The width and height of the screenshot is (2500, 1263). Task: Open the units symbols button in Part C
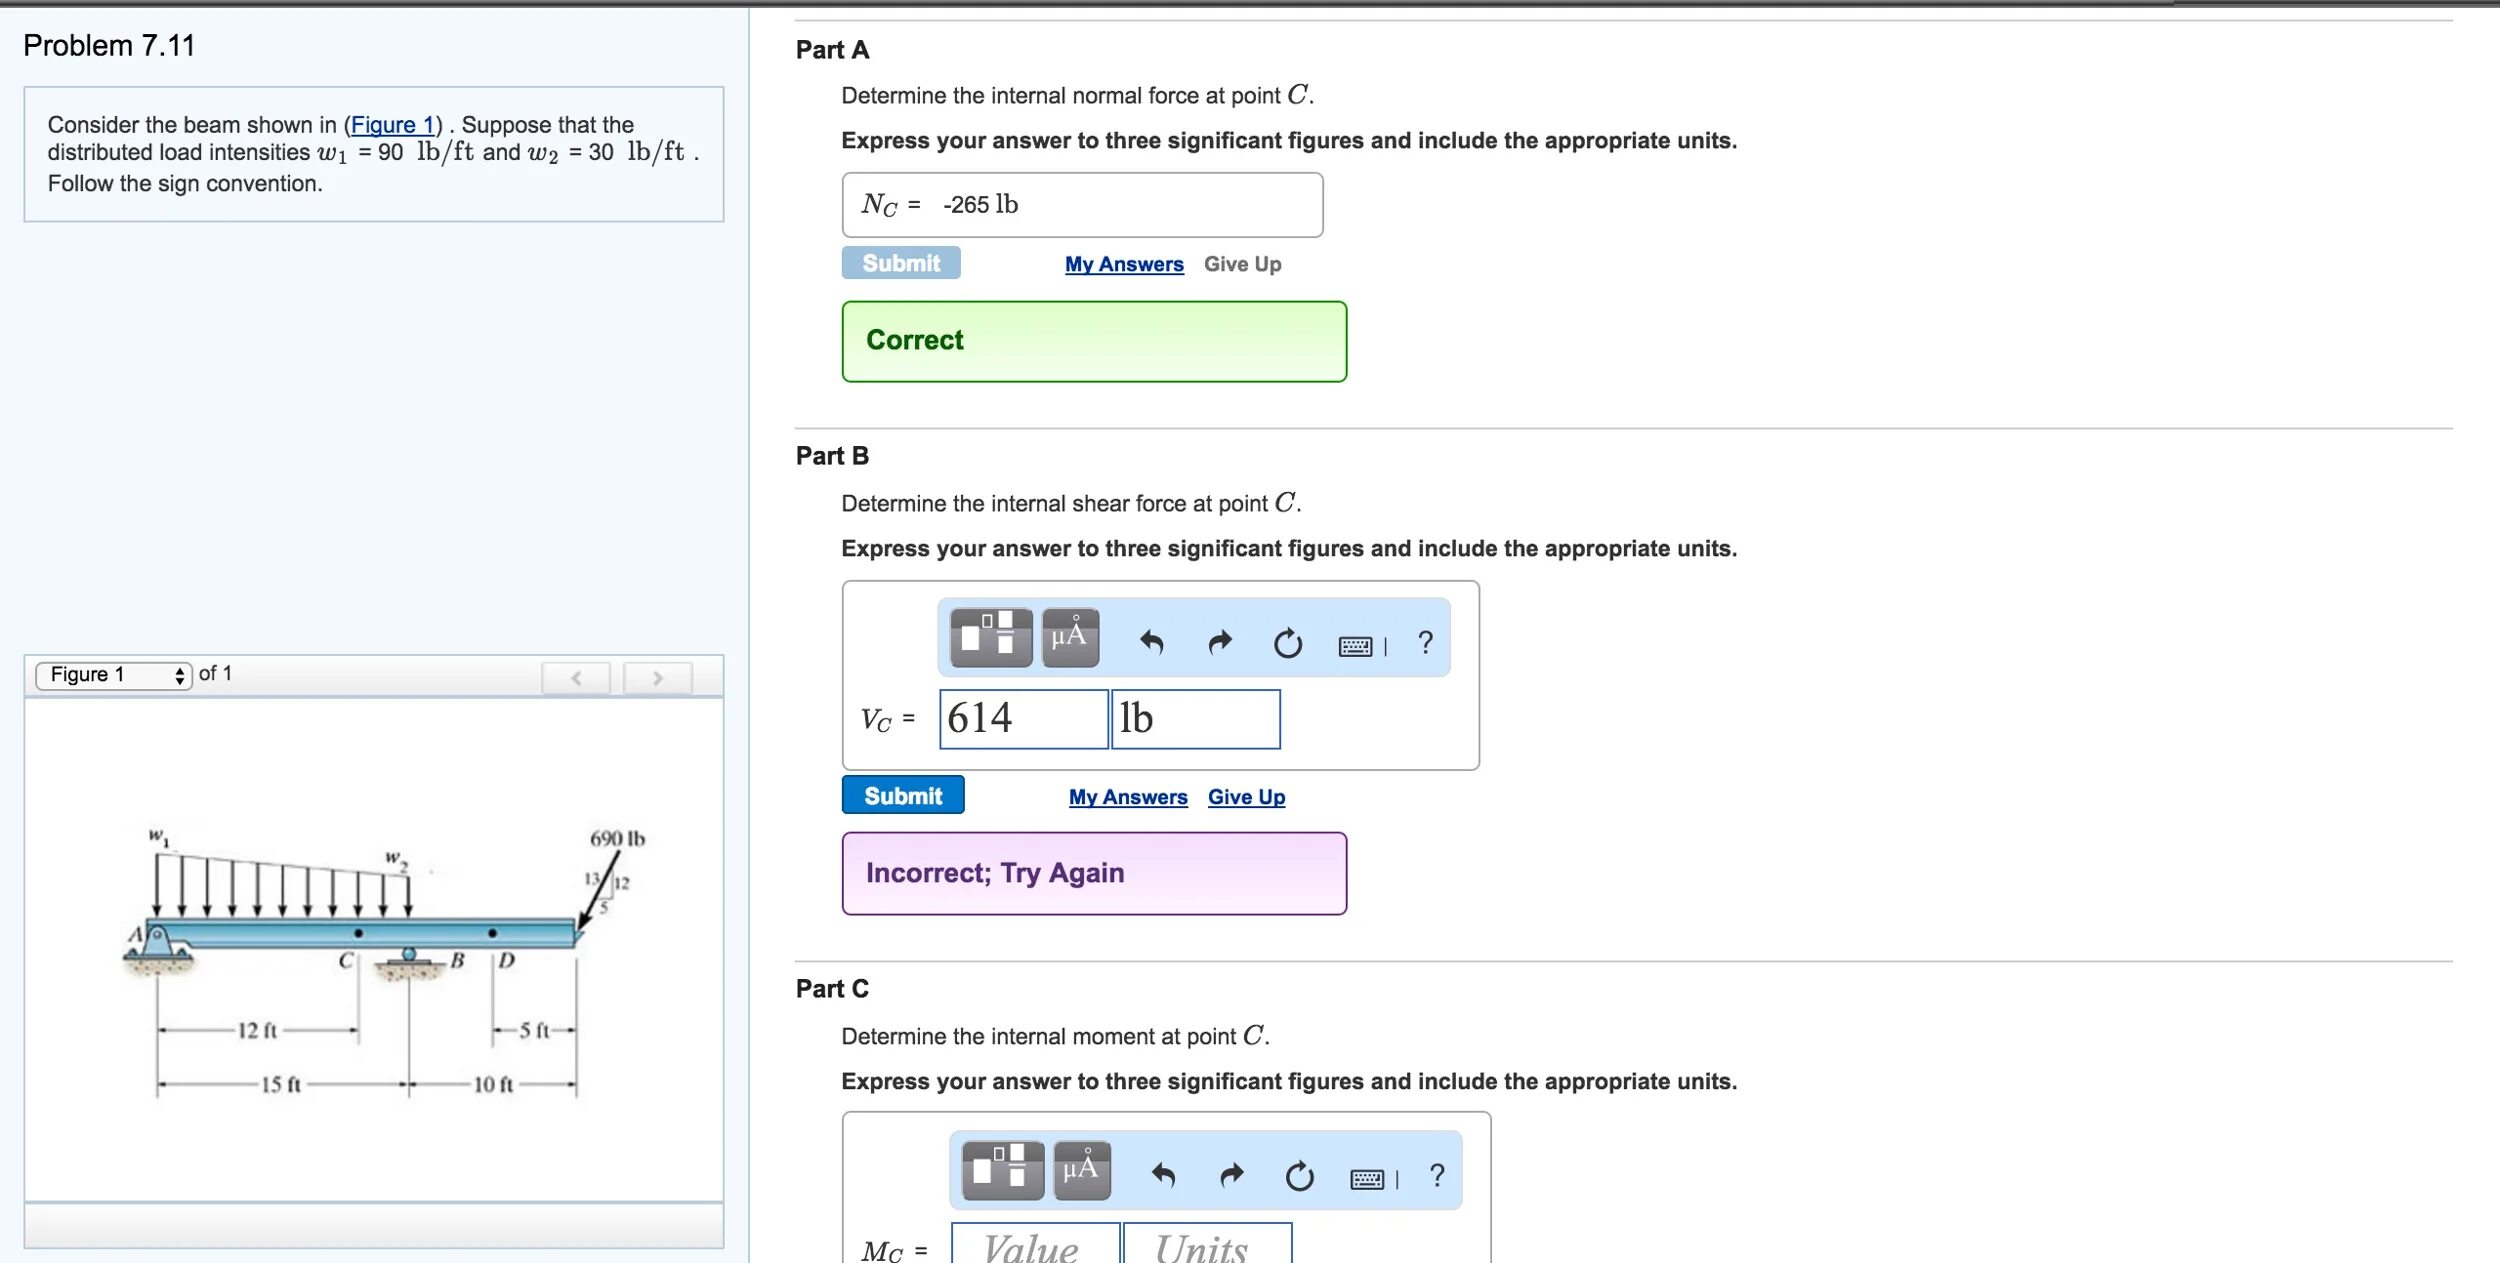pos(1082,1170)
